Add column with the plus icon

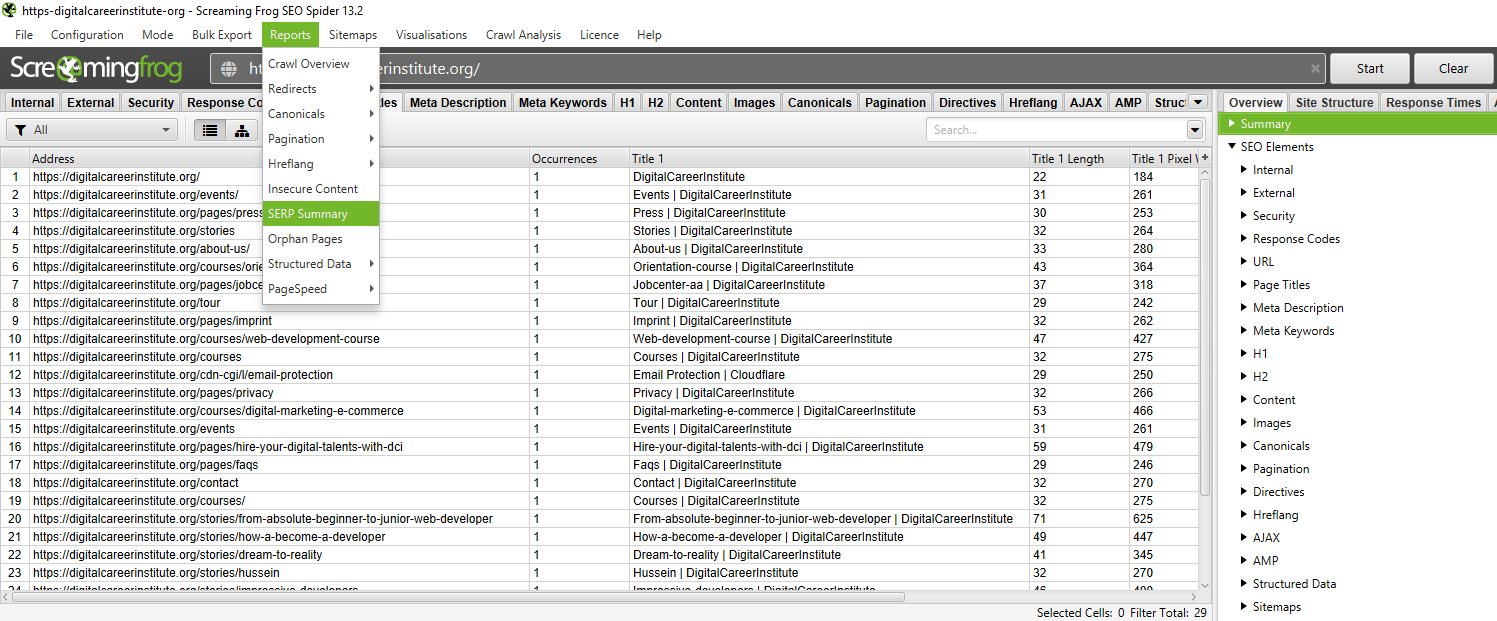pyautogui.click(x=1205, y=158)
